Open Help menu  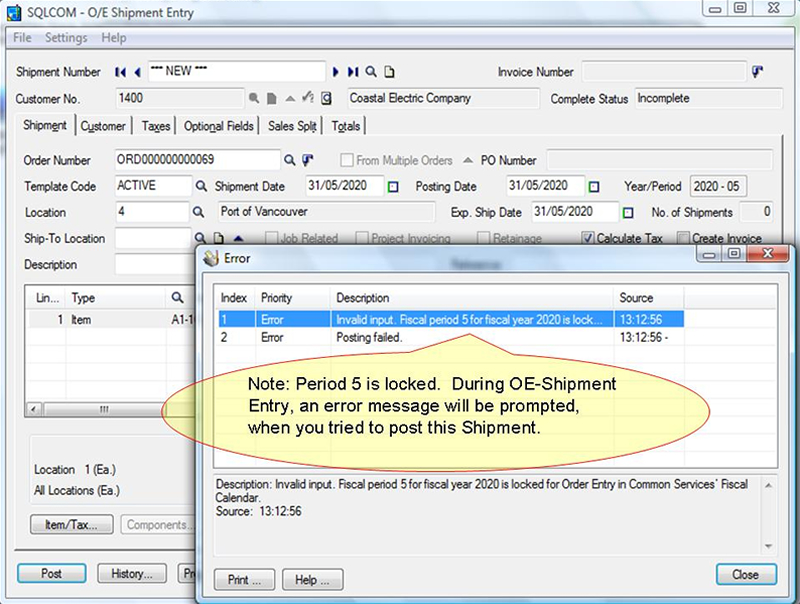[x=113, y=38]
